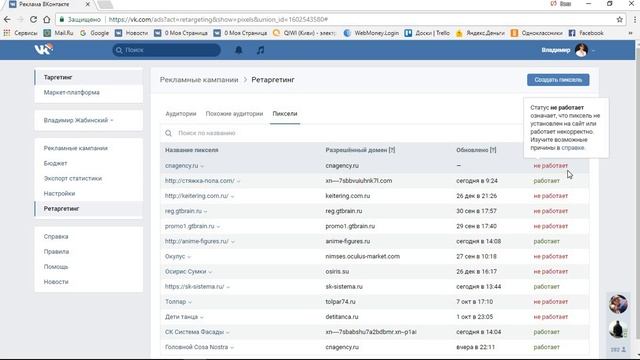This screenshot has height=360, width=640.
Task: Click the VK logo icon
Action: tap(43, 50)
